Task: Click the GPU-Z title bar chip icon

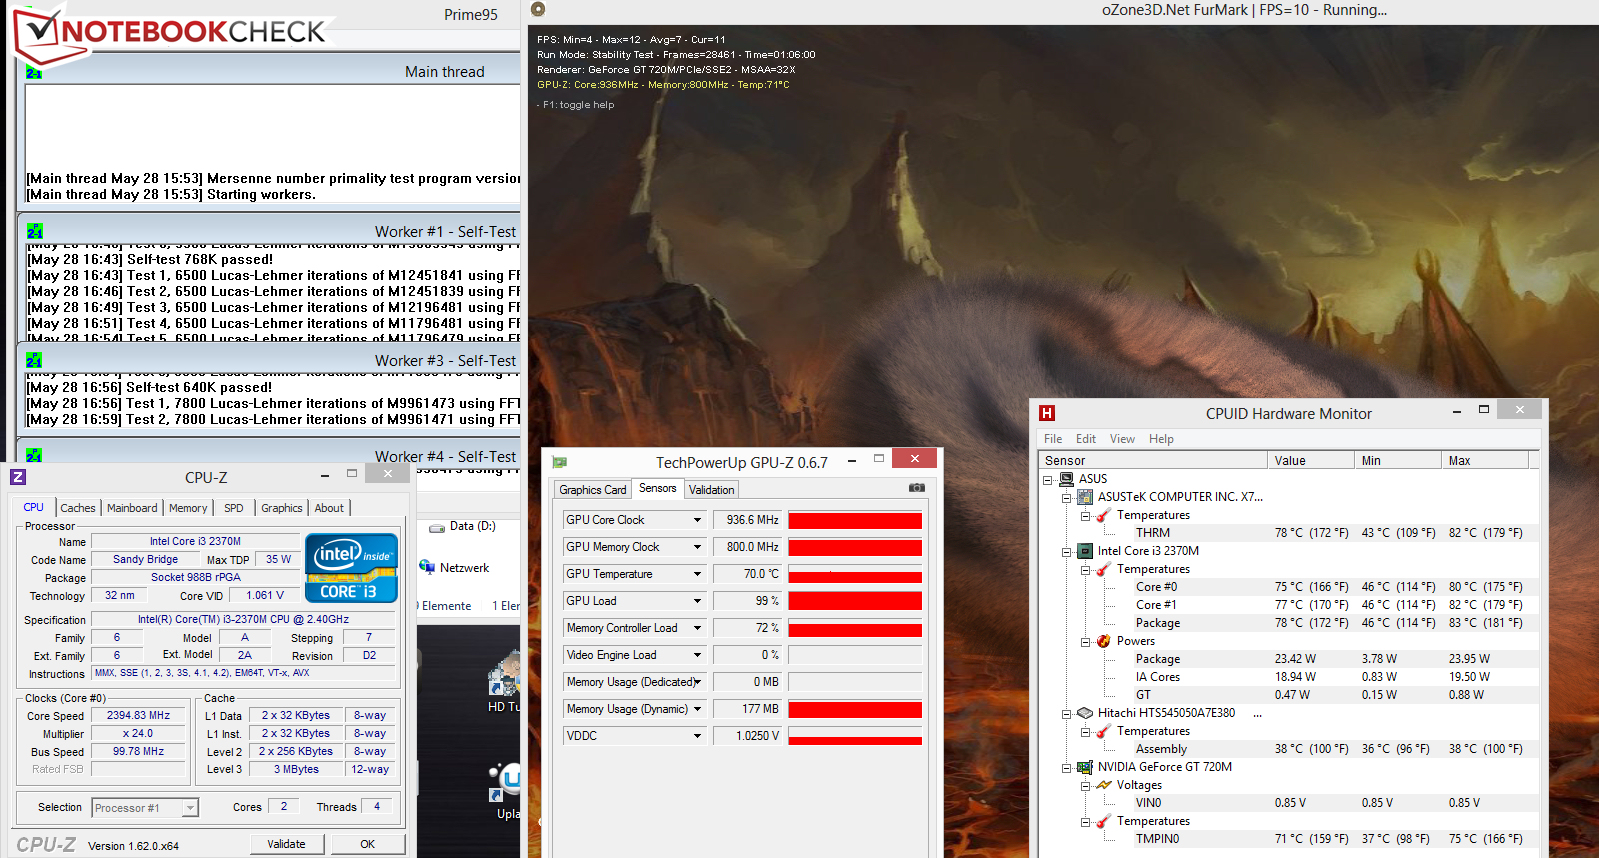Action: [x=559, y=462]
